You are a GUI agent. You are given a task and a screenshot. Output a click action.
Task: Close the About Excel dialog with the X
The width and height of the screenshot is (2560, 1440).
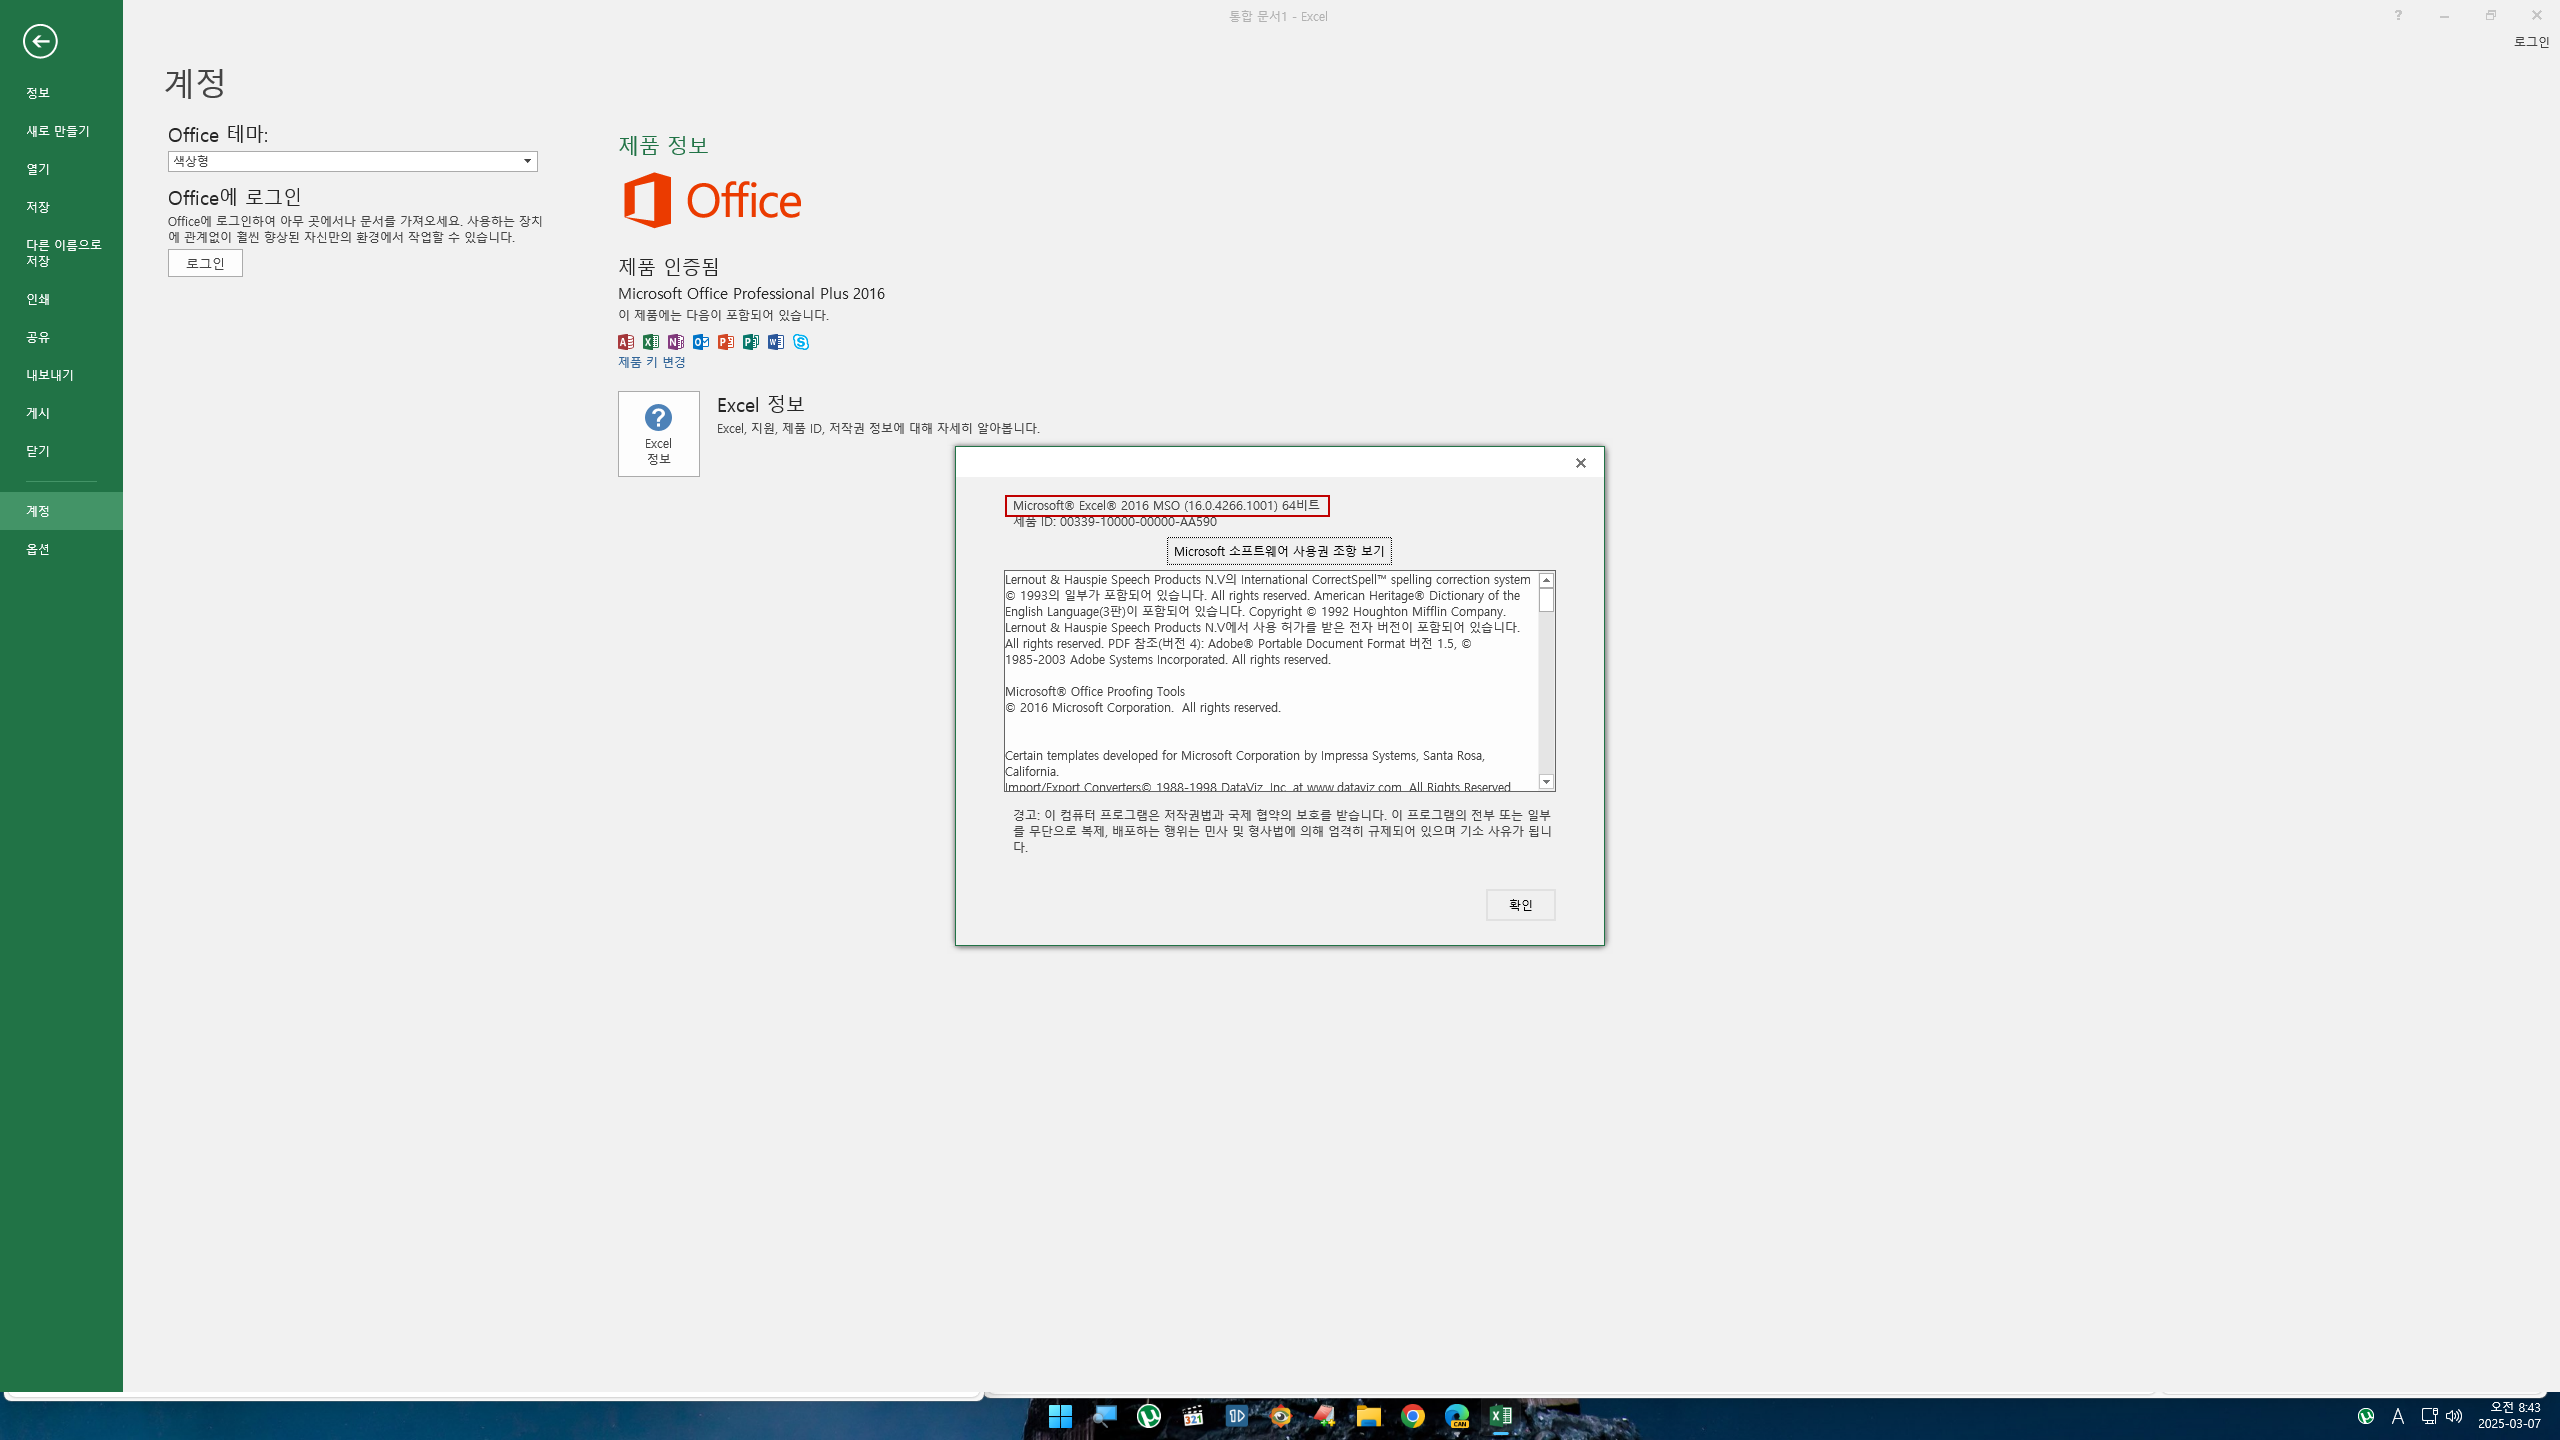[1581, 463]
